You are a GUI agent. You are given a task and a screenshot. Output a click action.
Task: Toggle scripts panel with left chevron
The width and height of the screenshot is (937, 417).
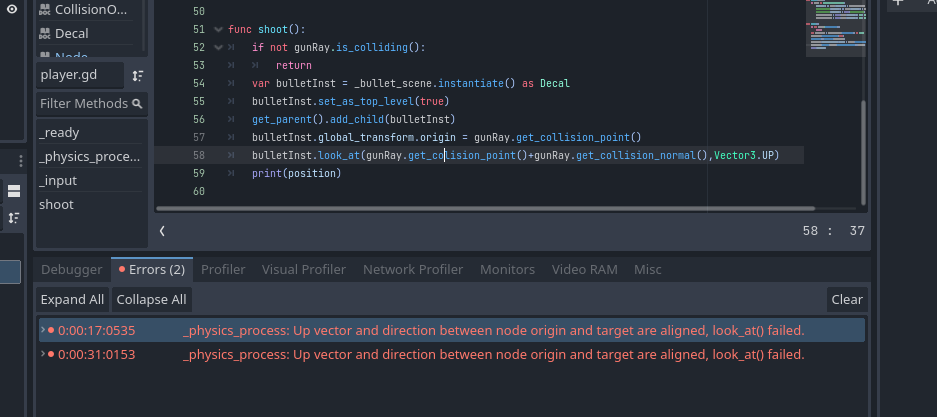[x=162, y=231]
